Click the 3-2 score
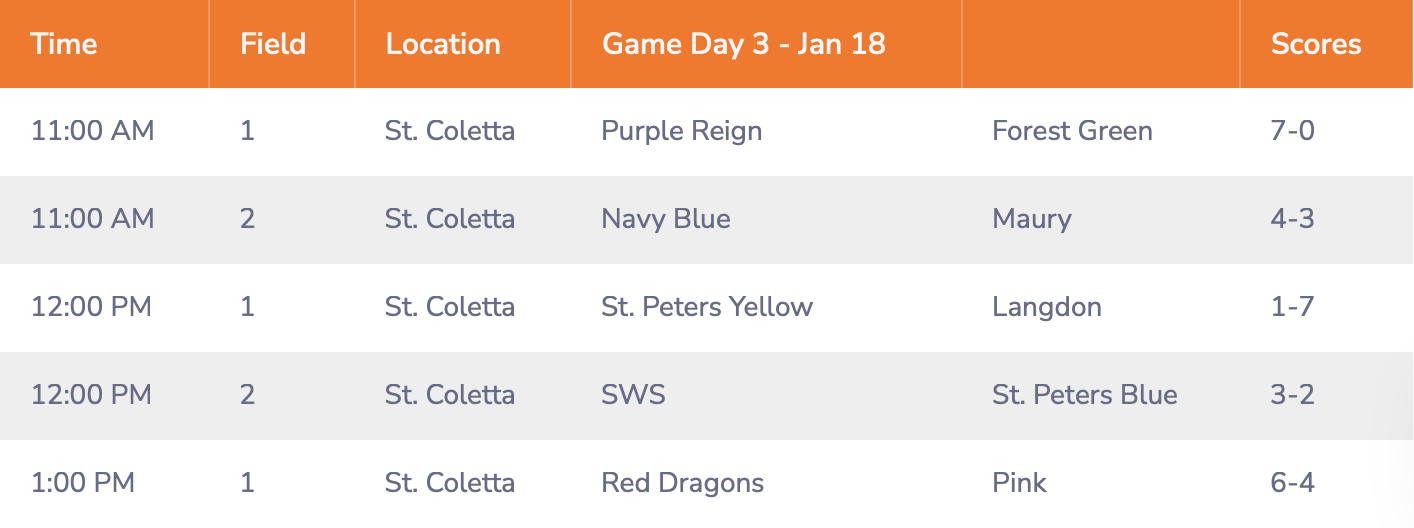This screenshot has height=528, width=1414. (x=1293, y=395)
